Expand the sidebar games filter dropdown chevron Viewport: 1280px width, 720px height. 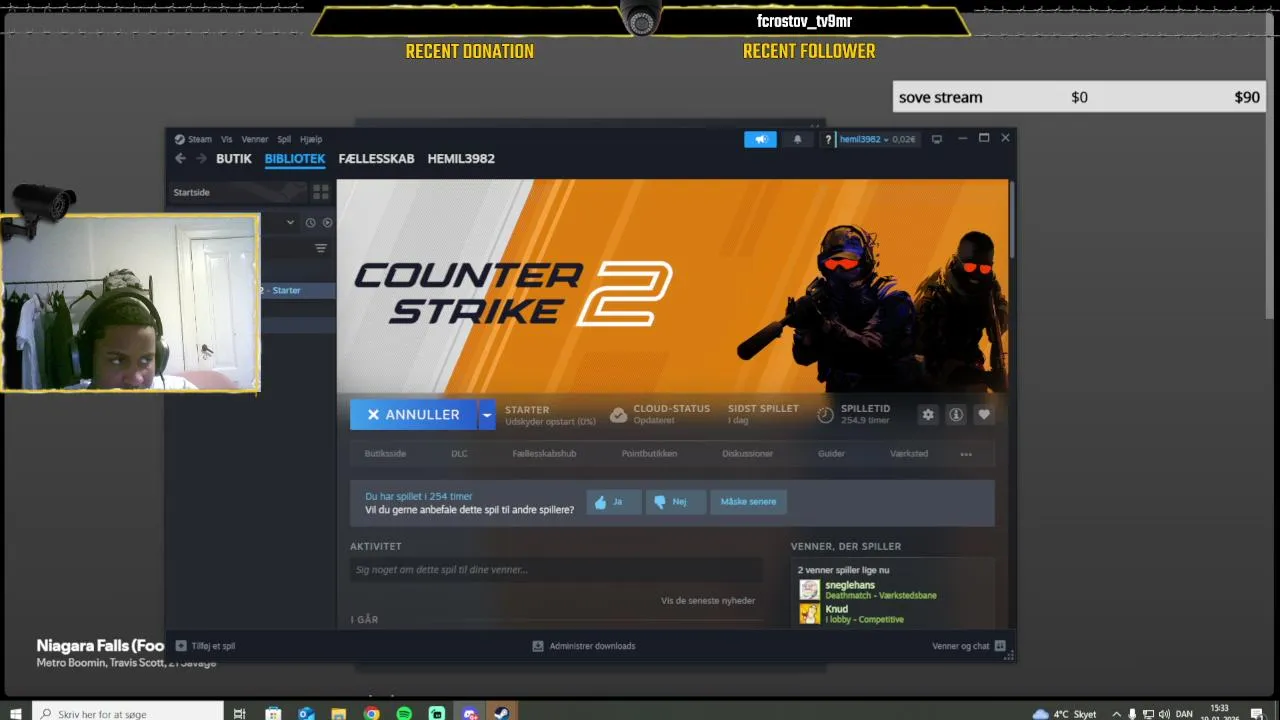point(290,222)
